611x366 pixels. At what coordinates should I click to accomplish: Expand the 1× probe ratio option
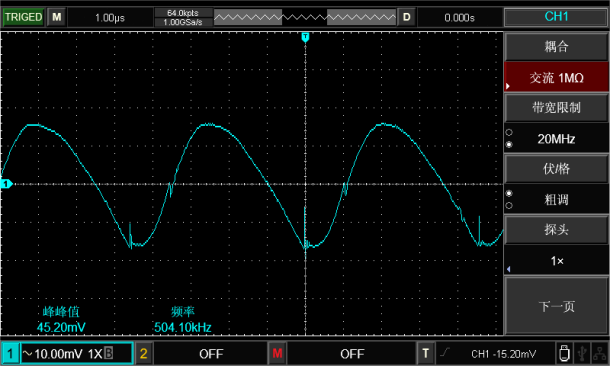556,260
